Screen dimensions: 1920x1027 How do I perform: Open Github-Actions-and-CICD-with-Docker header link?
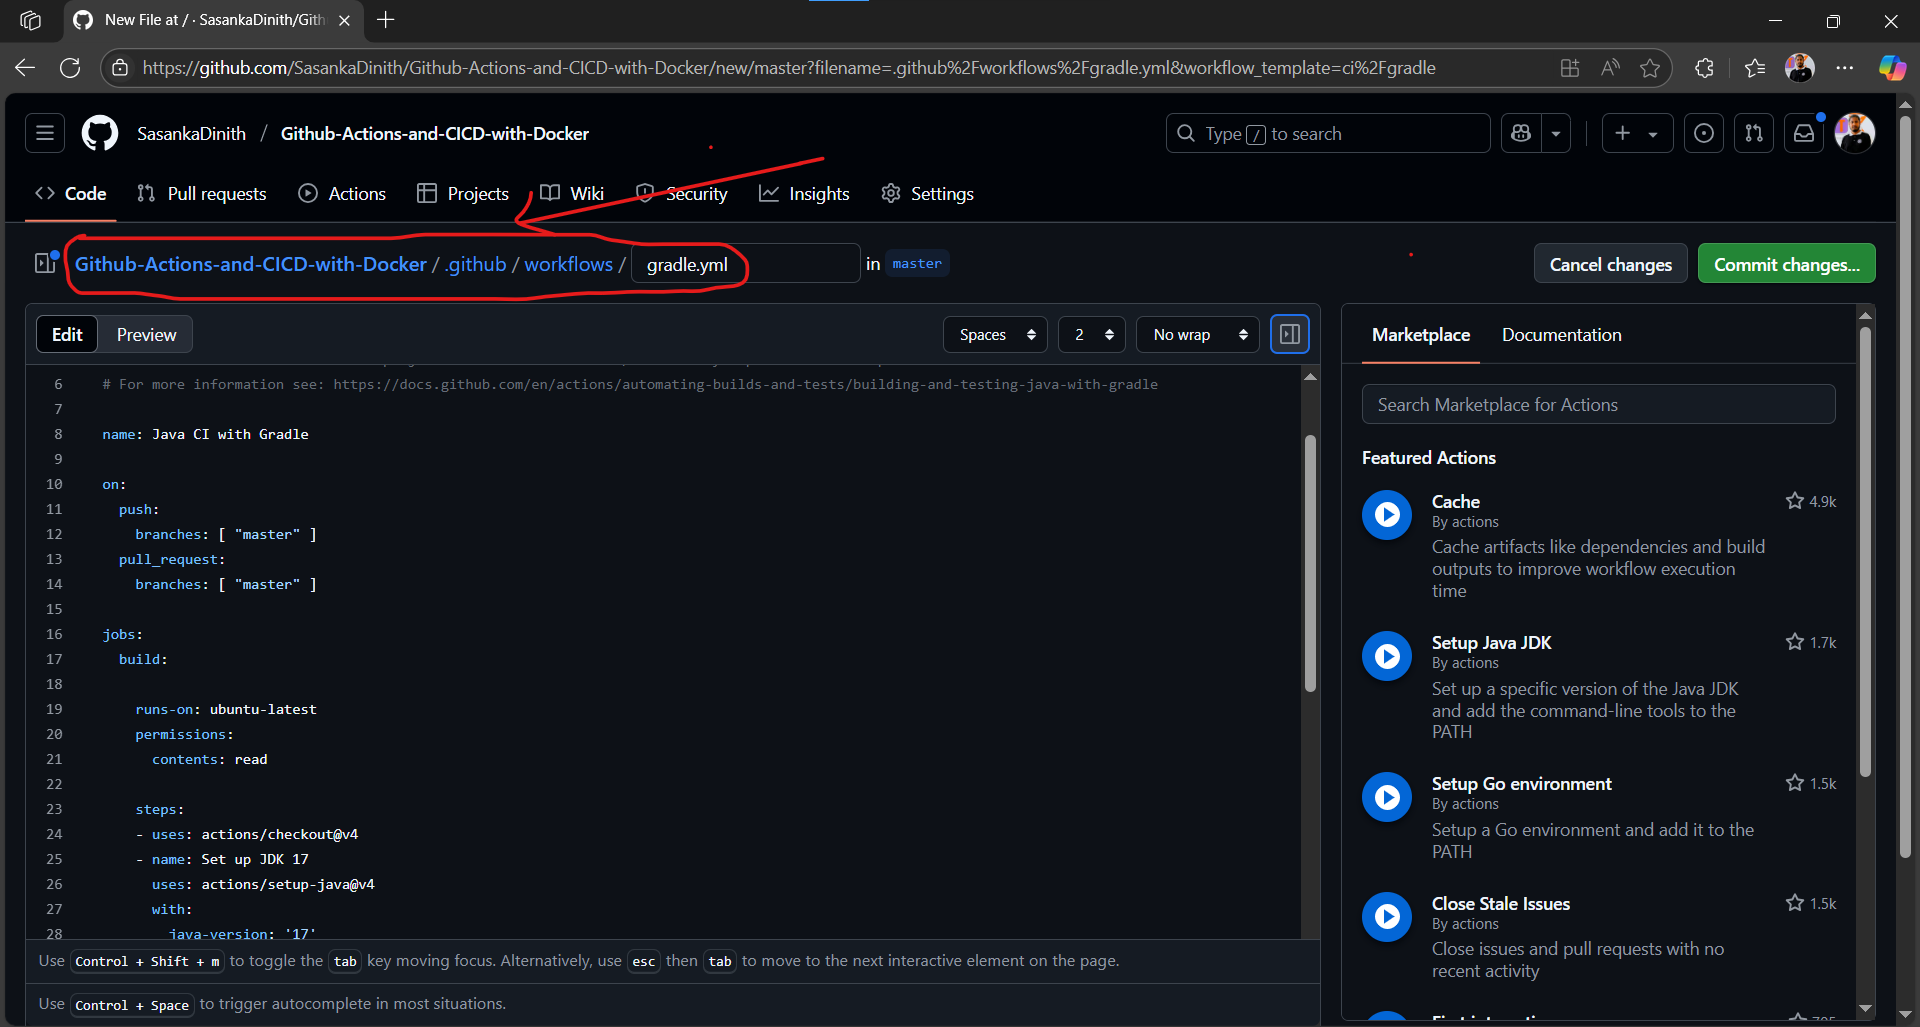pos(434,133)
